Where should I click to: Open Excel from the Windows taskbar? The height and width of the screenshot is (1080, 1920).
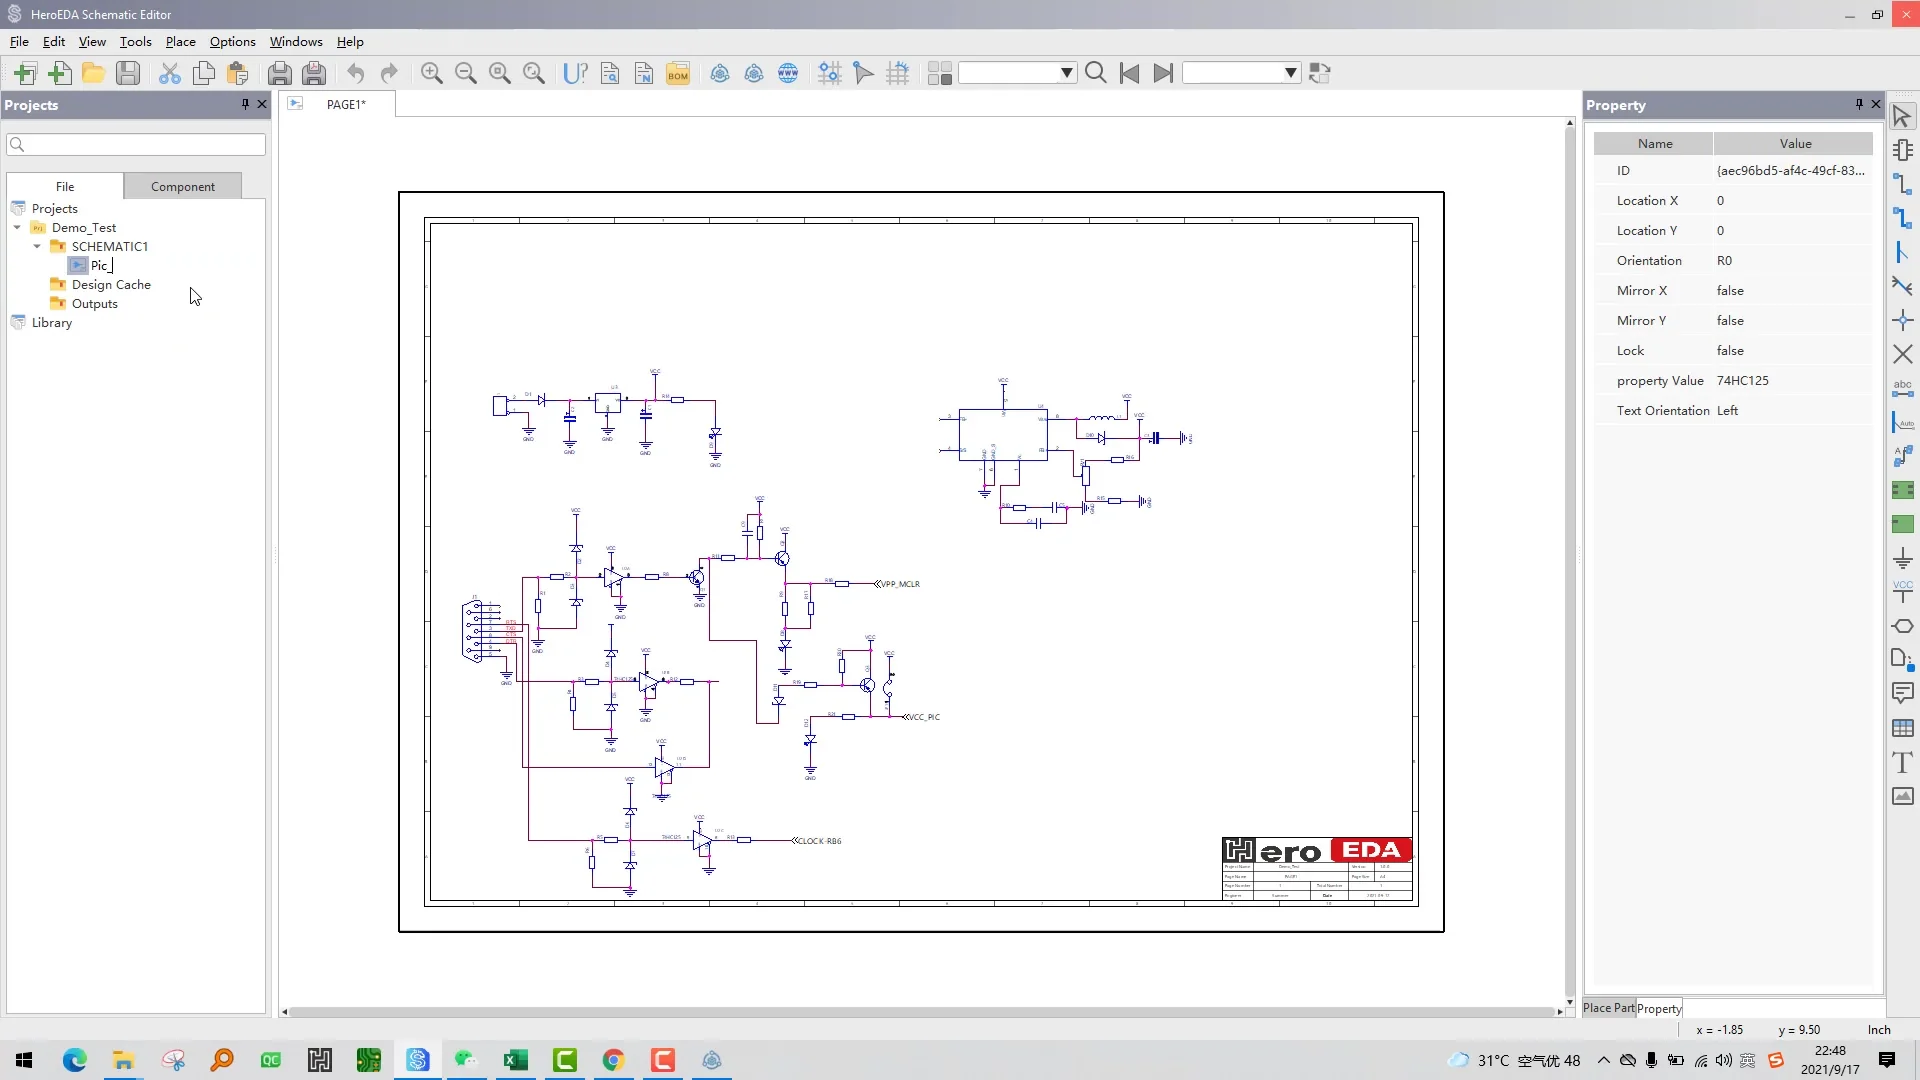pyautogui.click(x=516, y=1060)
